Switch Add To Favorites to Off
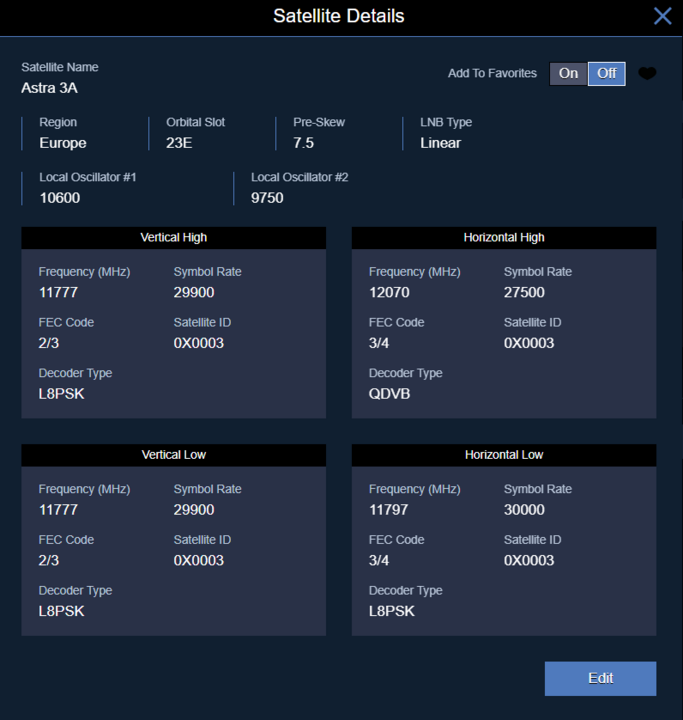Viewport: 683px width, 720px height. pyautogui.click(x=606, y=73)
